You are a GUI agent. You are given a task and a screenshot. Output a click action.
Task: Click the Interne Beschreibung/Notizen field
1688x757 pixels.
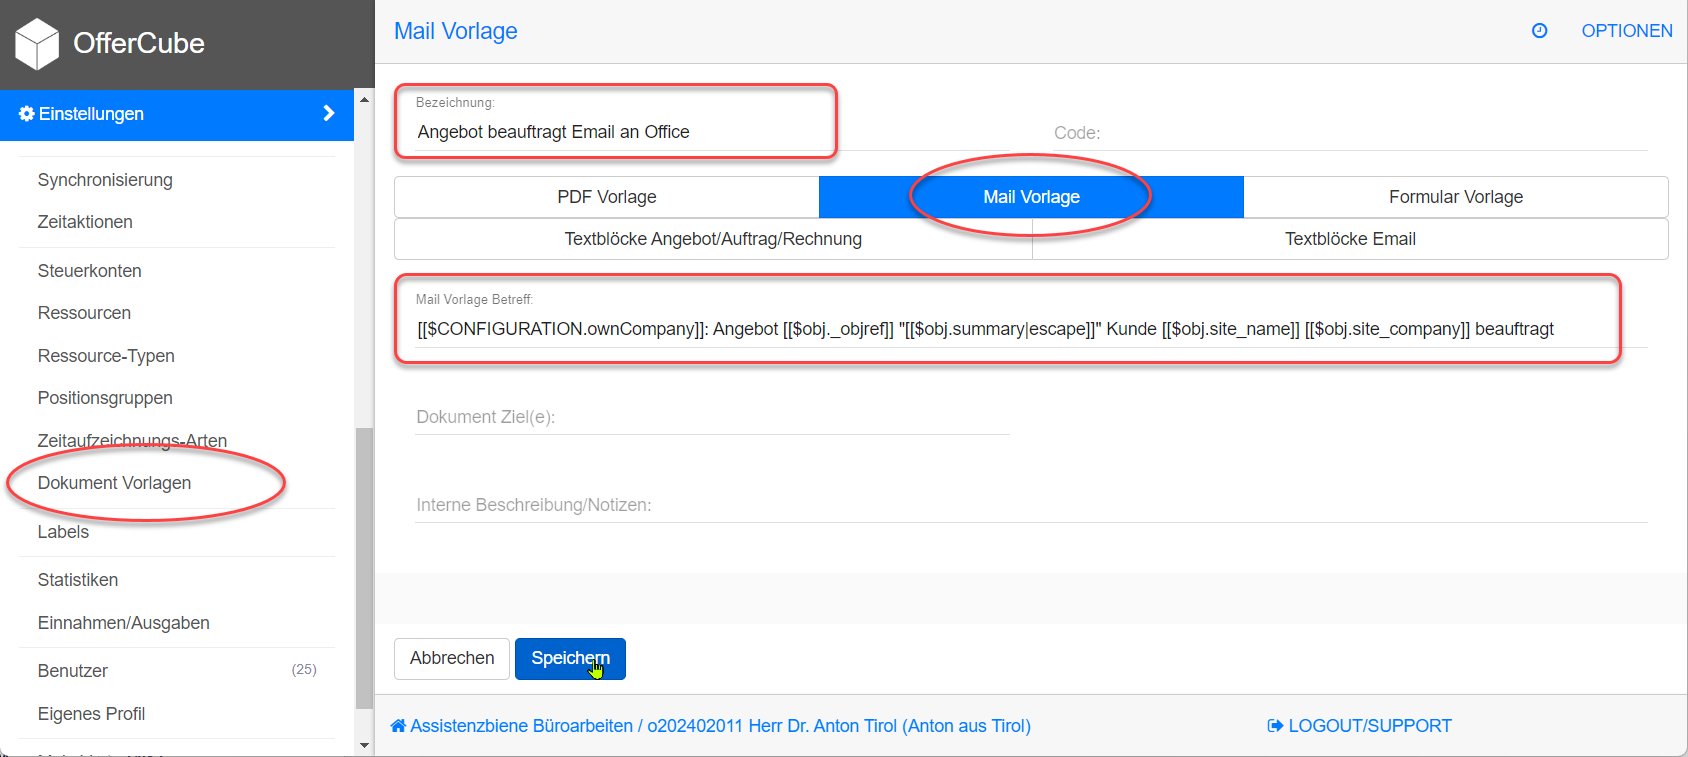[x=1031, y=505]
